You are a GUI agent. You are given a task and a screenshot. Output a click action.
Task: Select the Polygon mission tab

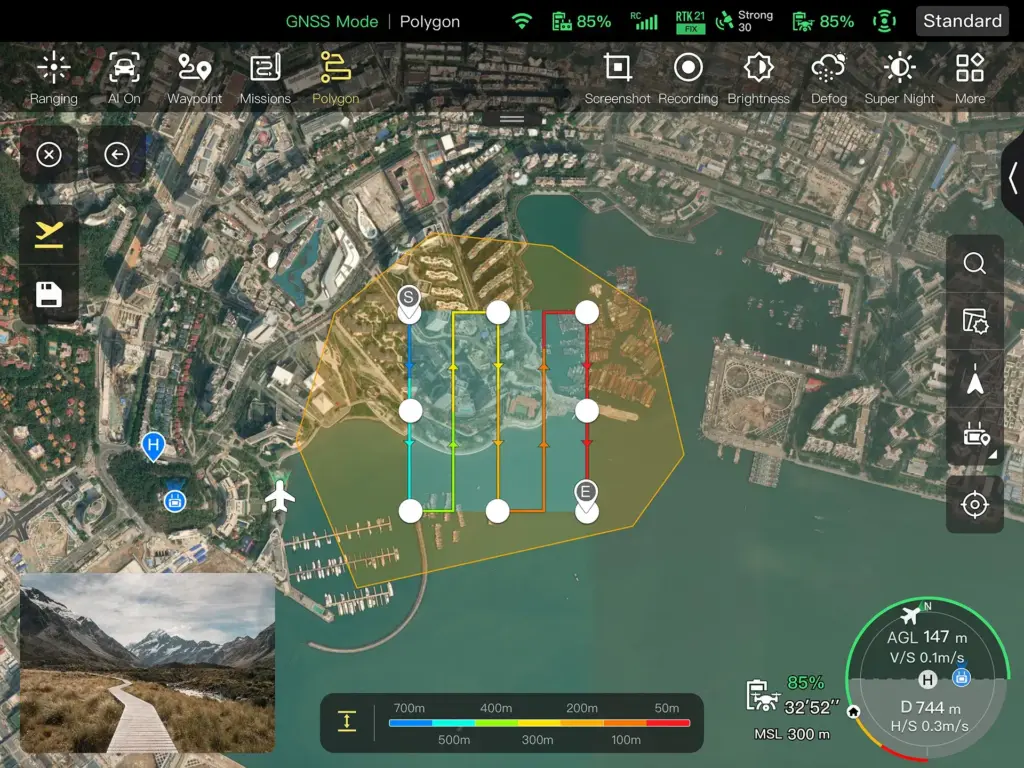coord(335,78)
